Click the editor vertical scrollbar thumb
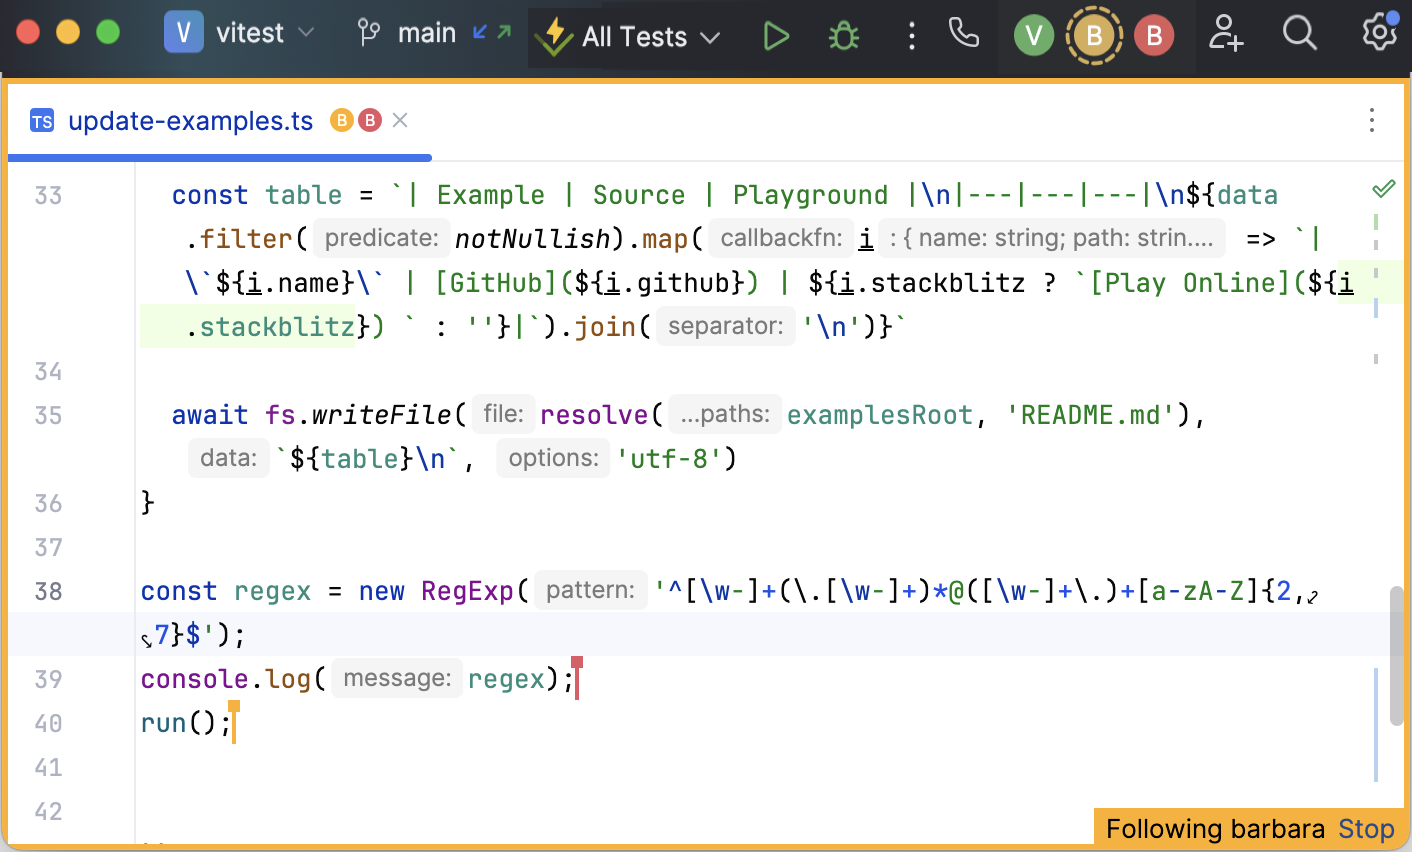 [x=1396, y=655]
